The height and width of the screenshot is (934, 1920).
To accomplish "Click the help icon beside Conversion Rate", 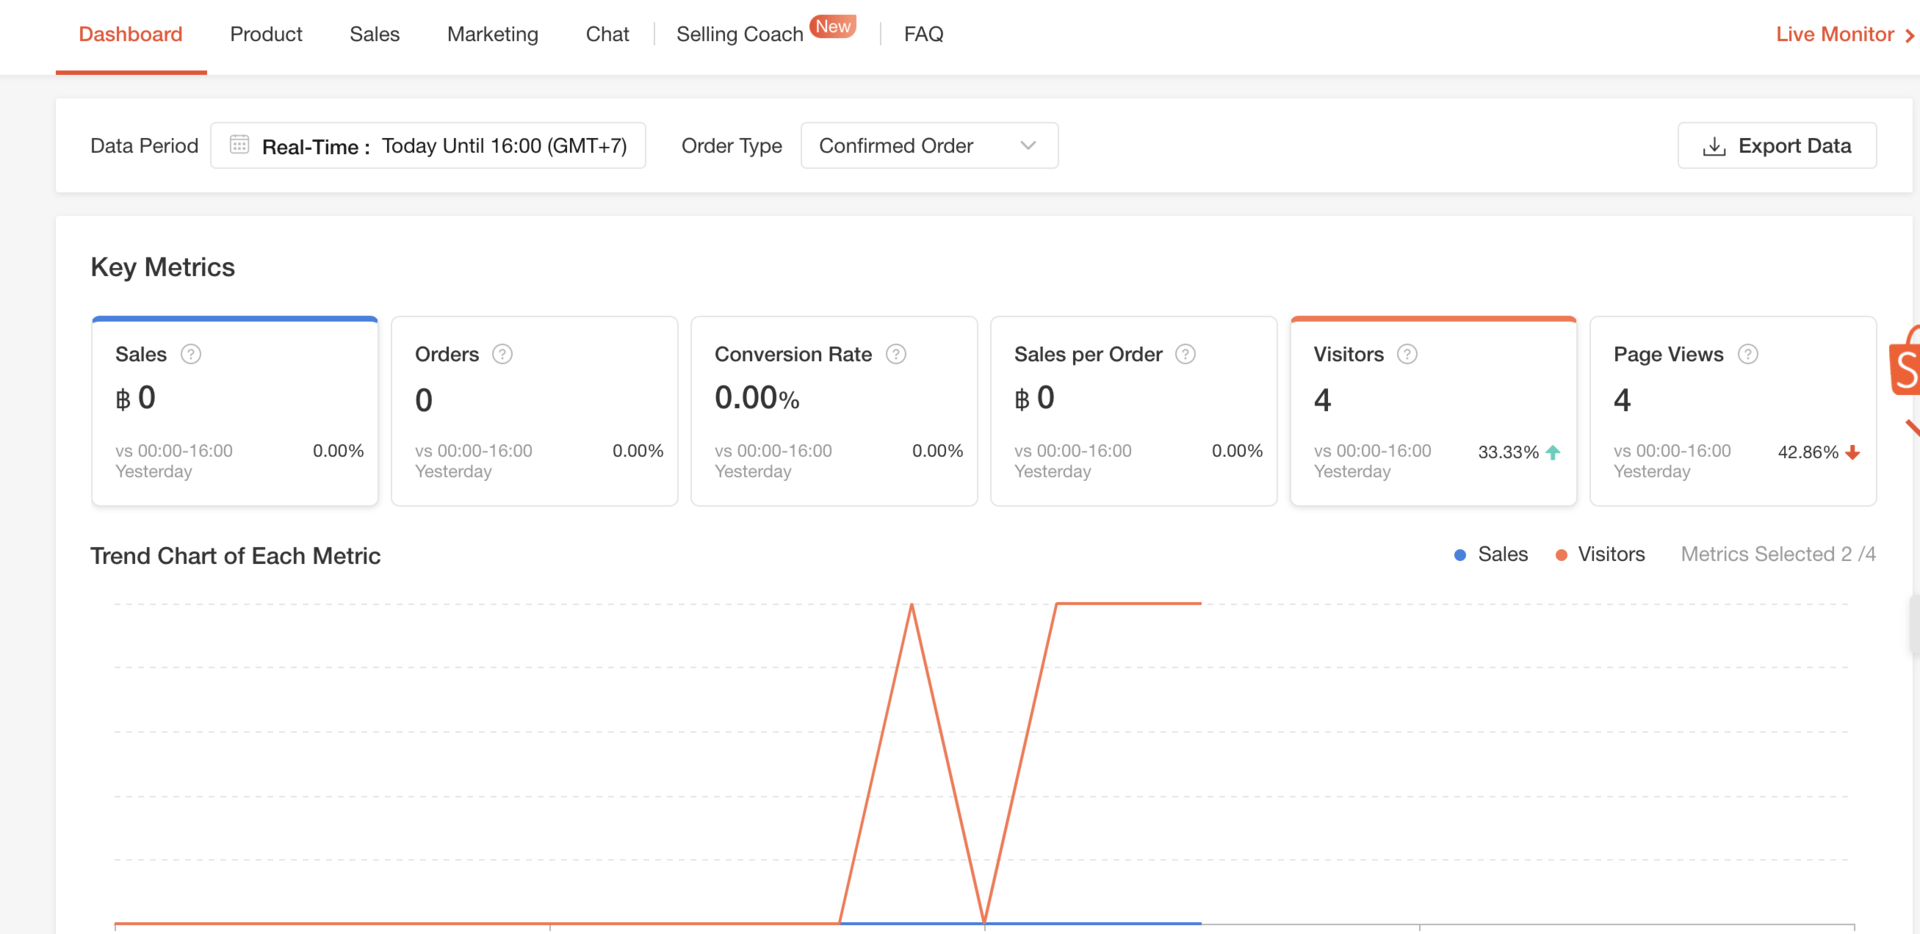I will pyautogui.click(x=896, y=354).
